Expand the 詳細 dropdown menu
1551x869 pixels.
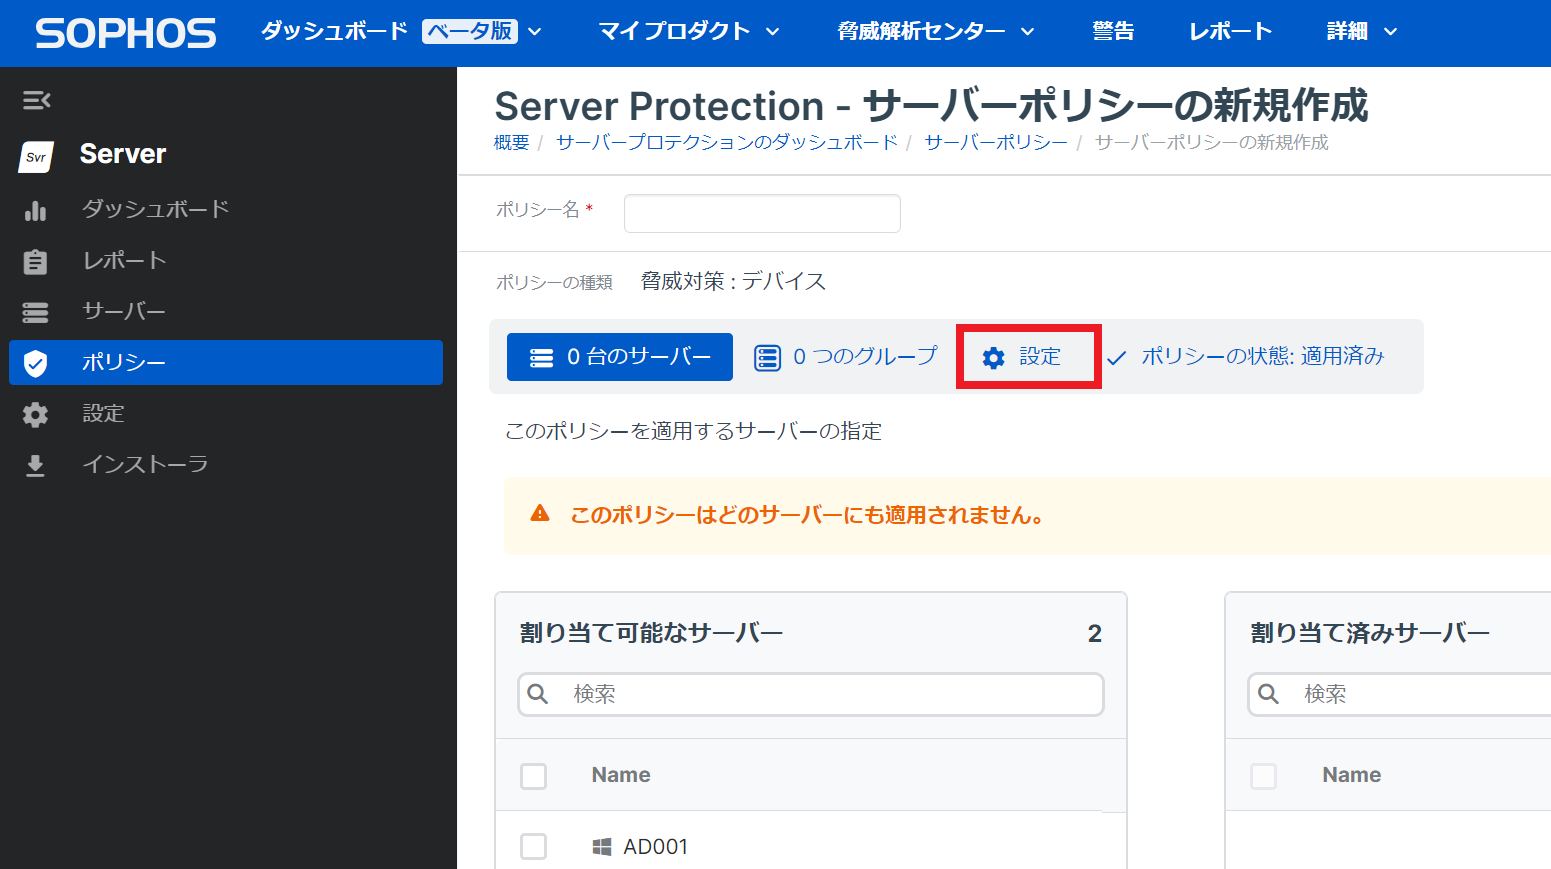point(1362,32)
